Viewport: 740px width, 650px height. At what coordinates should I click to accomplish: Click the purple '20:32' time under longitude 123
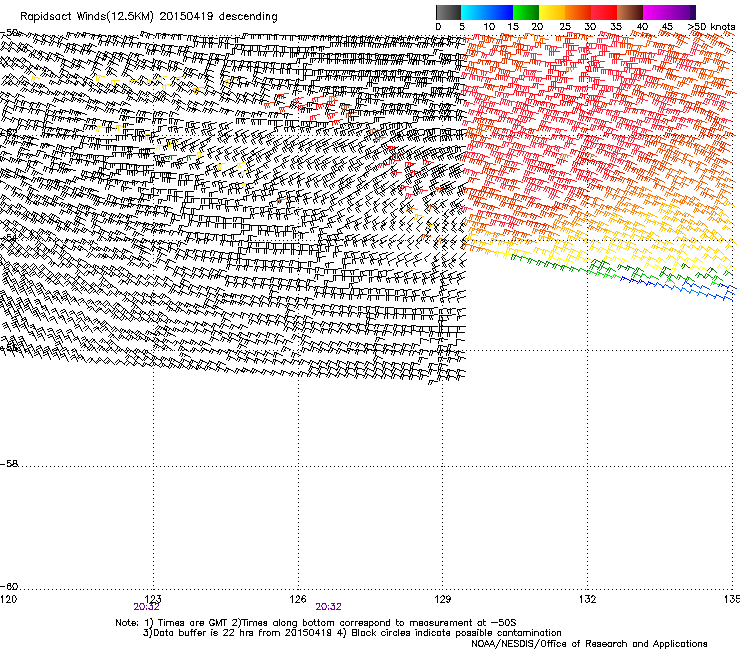(146, 607)
